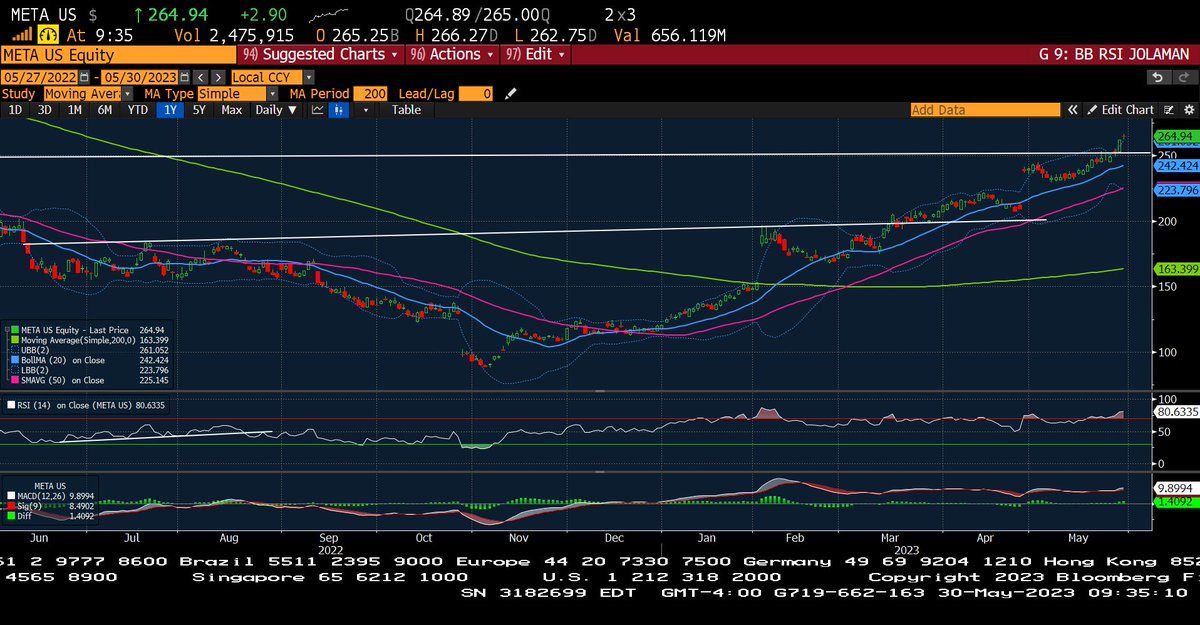Click the 223.796 axis label
Image resolution: width=1200 pixels, height=625 pixels.
(x=1175, y=189)
